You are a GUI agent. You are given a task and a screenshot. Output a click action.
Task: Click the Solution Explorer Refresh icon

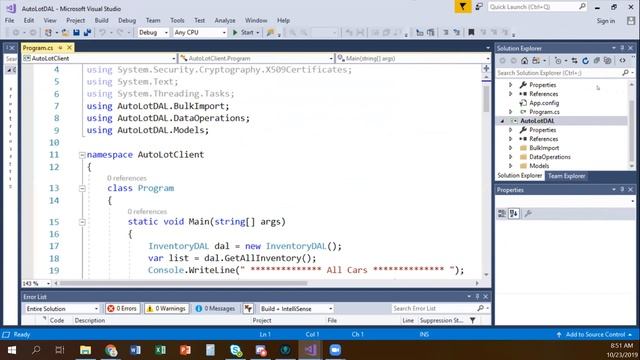(585, 60)
